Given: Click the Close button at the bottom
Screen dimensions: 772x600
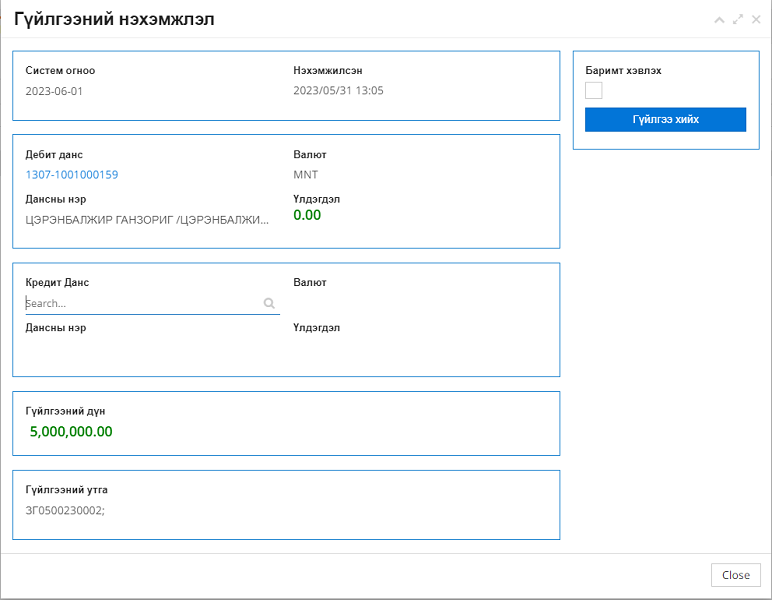Looking at the screenshot, I should (x=736, y=575).
